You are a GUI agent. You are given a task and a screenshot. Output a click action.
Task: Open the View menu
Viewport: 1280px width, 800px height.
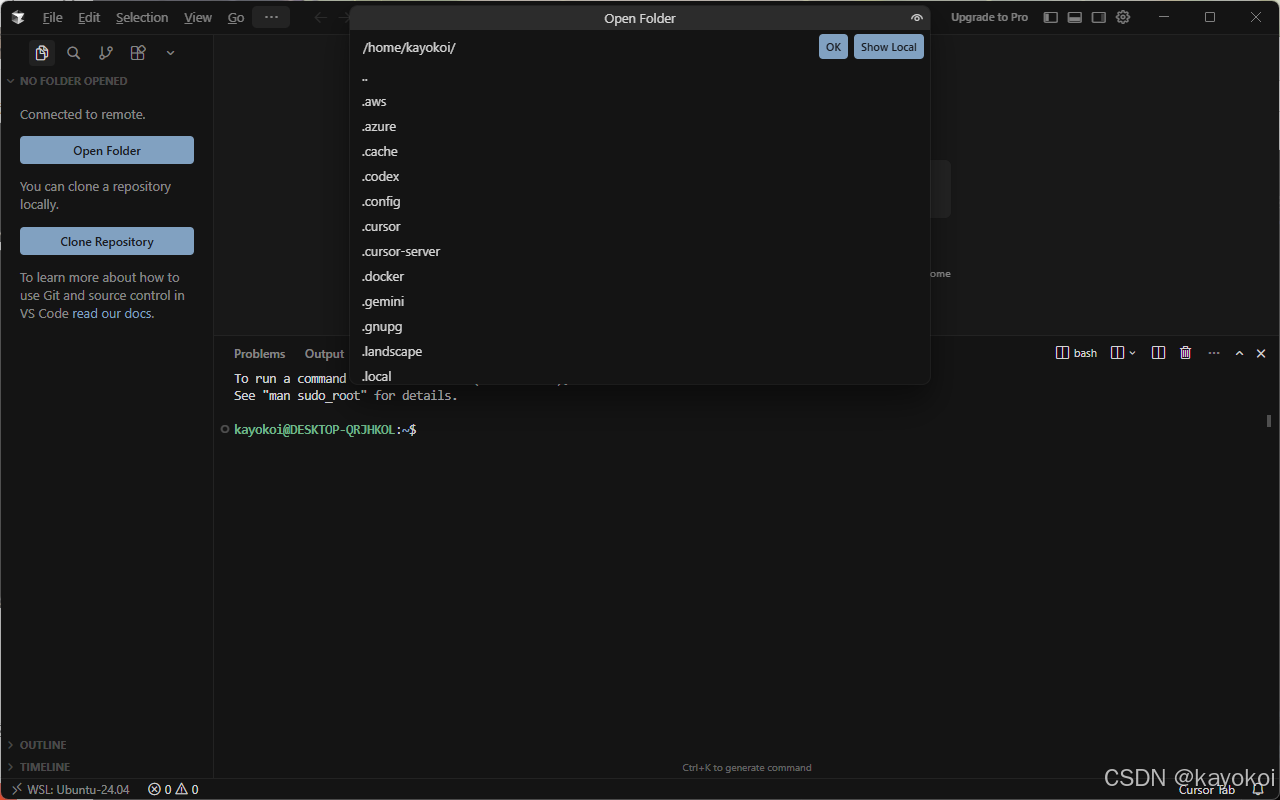pos(198,17)
